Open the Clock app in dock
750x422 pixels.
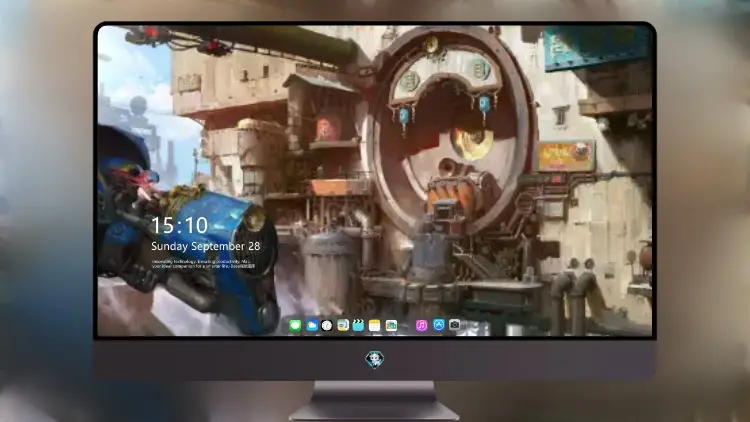[327, 326]
